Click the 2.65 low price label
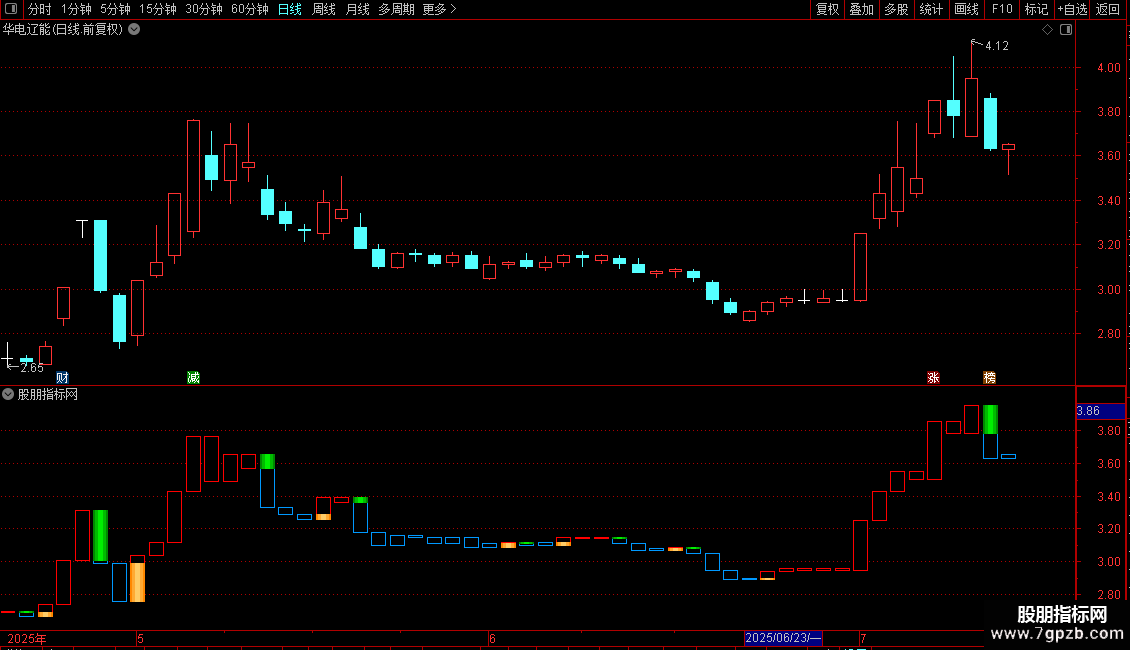This screenshot has height=650, width=1130. [x=32, y=368]
